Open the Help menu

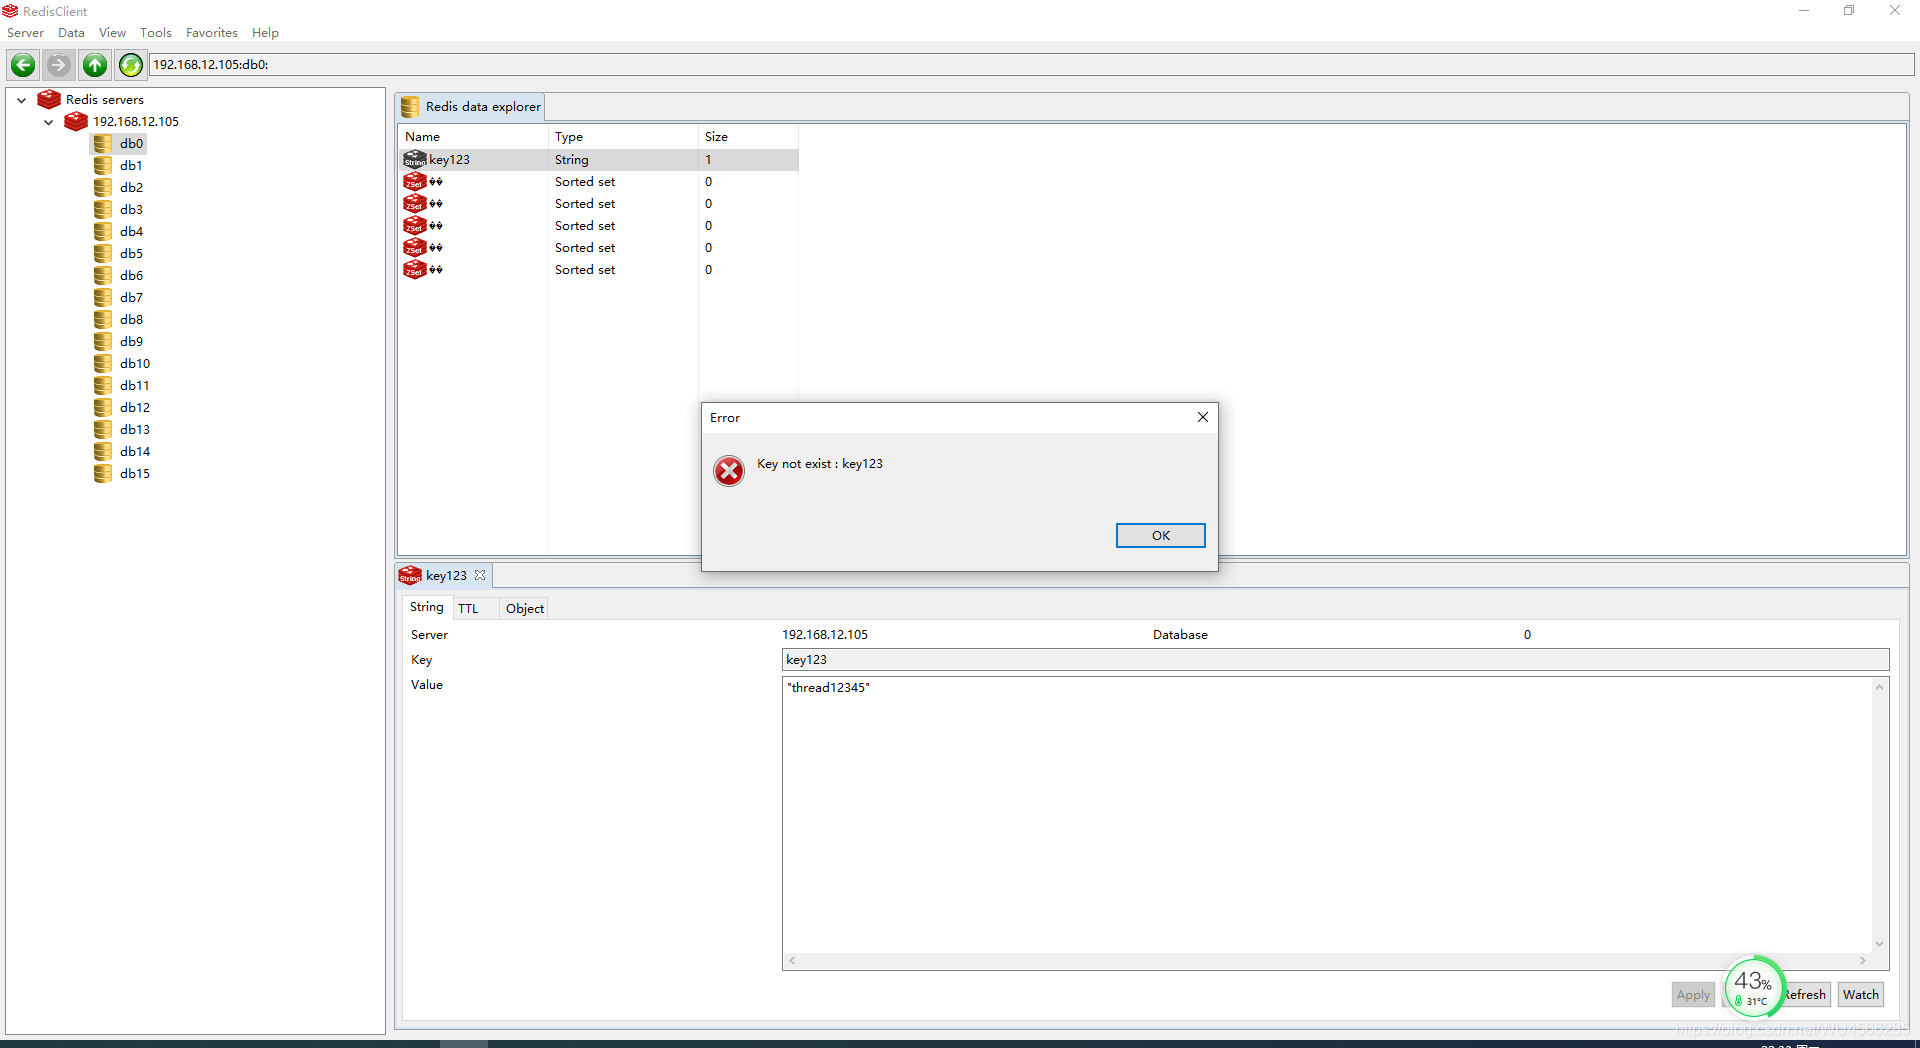pos(265,33)
